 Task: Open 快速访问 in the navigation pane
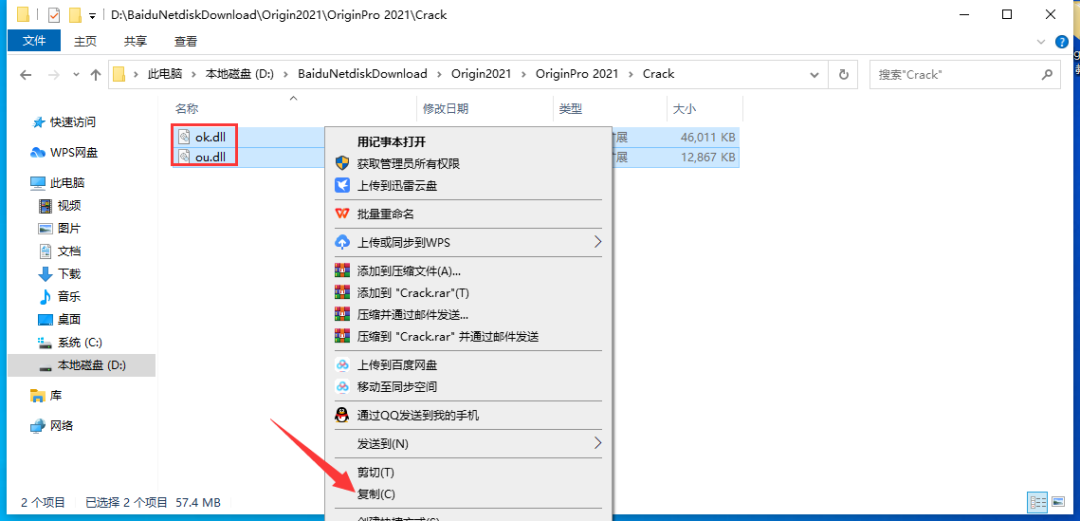click(72, 122)
